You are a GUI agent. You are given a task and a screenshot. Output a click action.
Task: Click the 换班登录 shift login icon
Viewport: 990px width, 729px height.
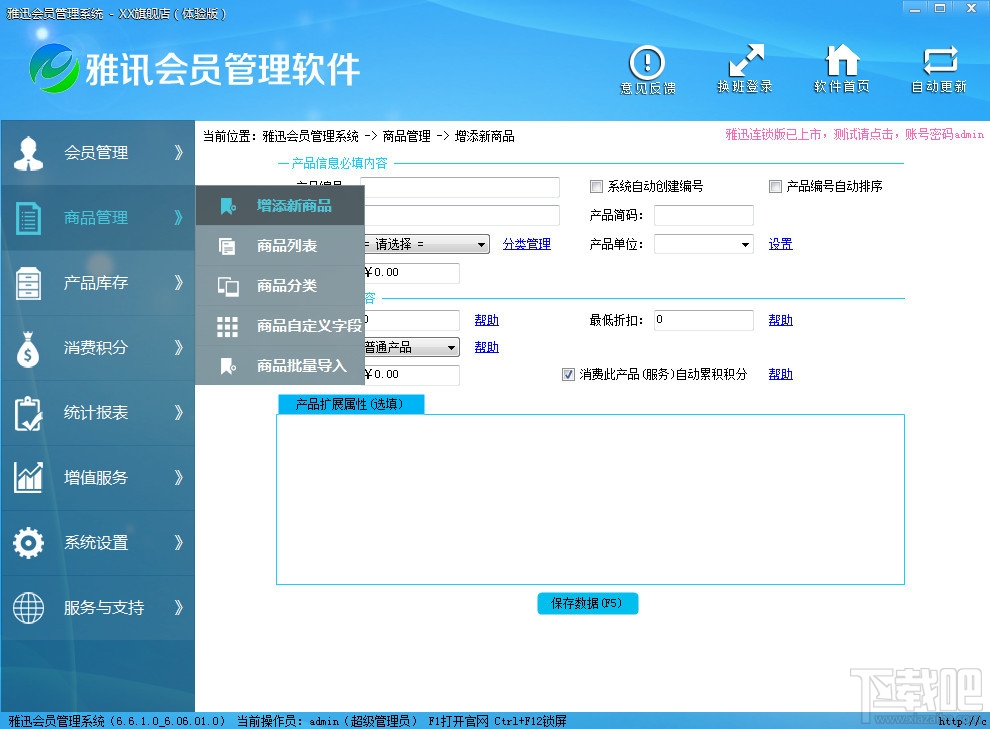(x=744, y=68)
